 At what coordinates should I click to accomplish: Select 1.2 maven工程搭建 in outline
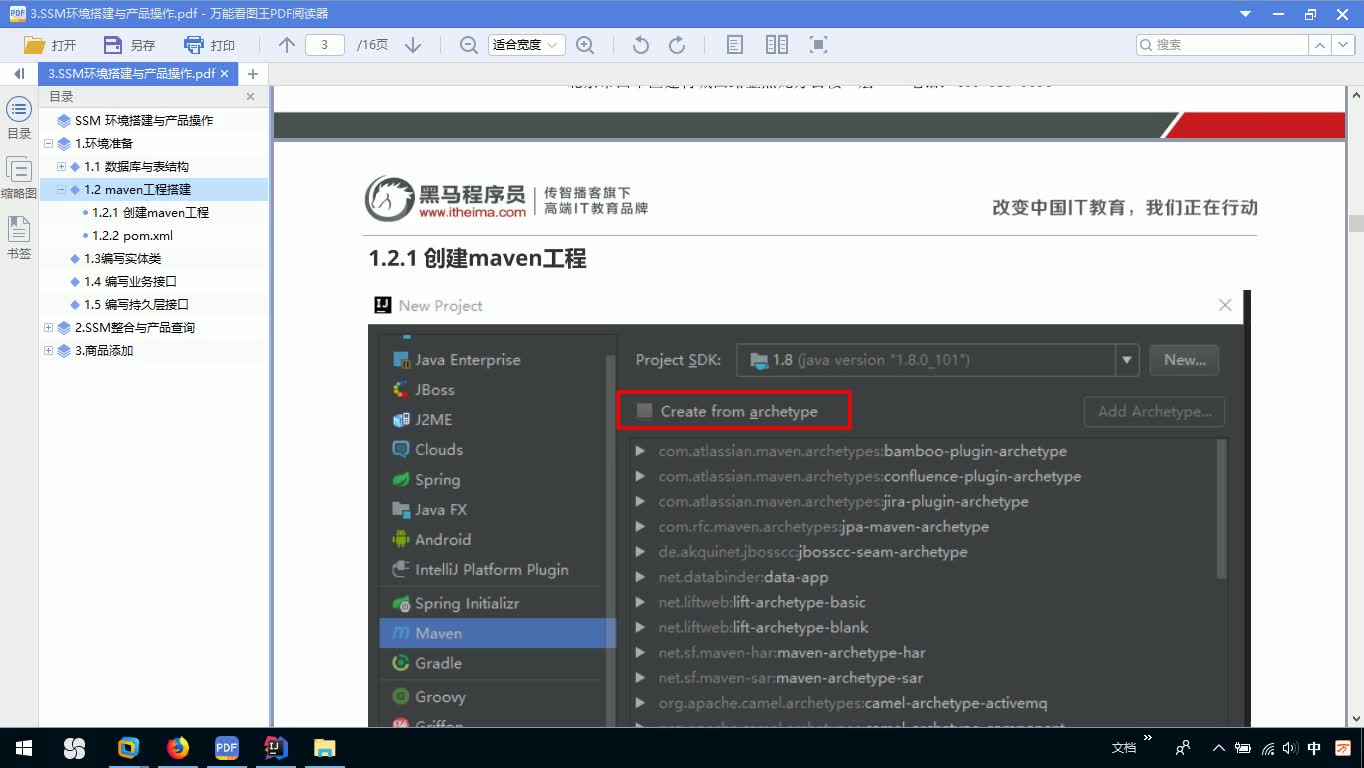pyautogui.click(x=137, y=189)
